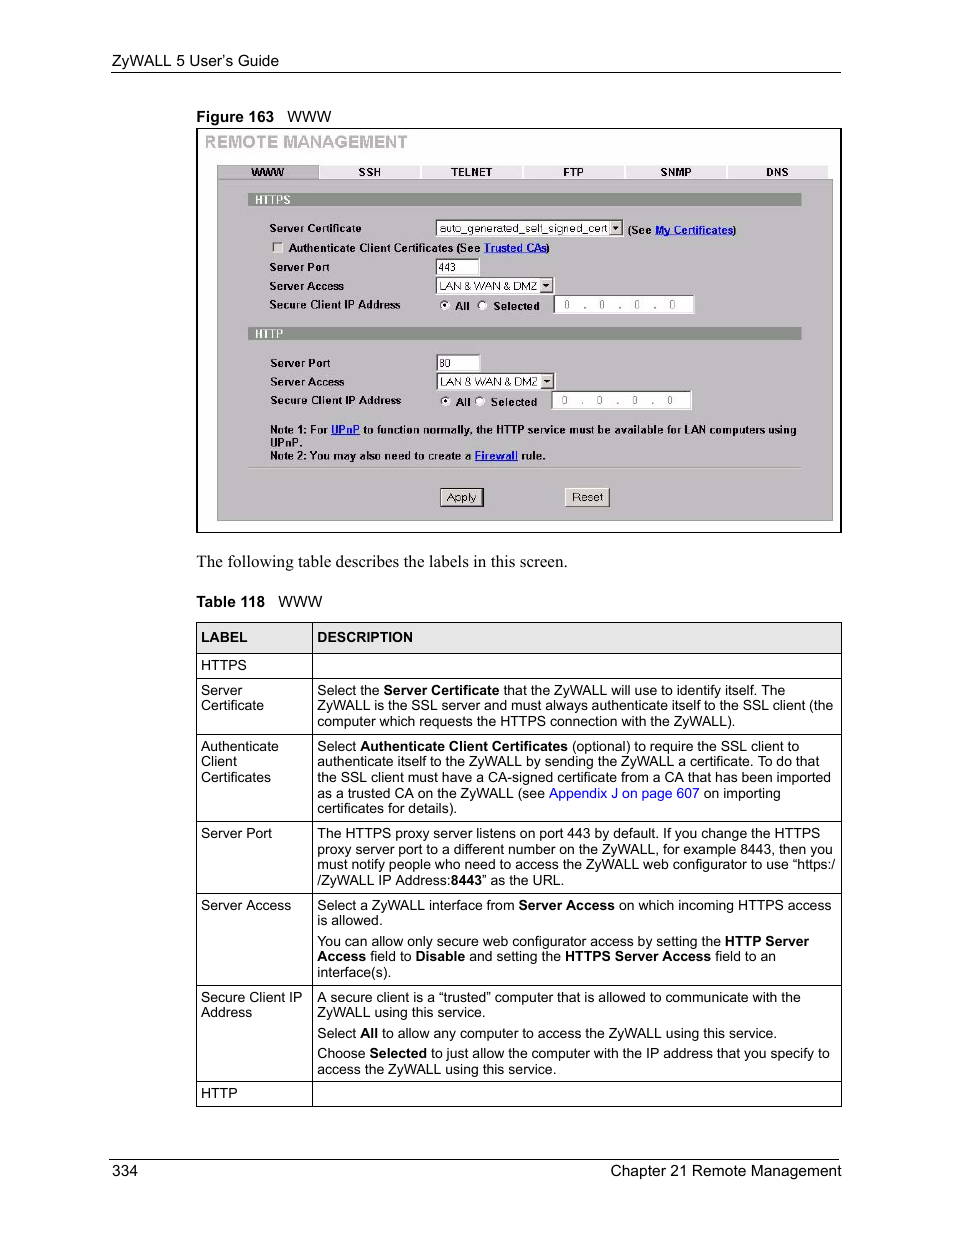Open the HTTPS Server Access dropdown
Image resolution: width=954 pixels, height=1235 pixels.
tap(546, 285)
